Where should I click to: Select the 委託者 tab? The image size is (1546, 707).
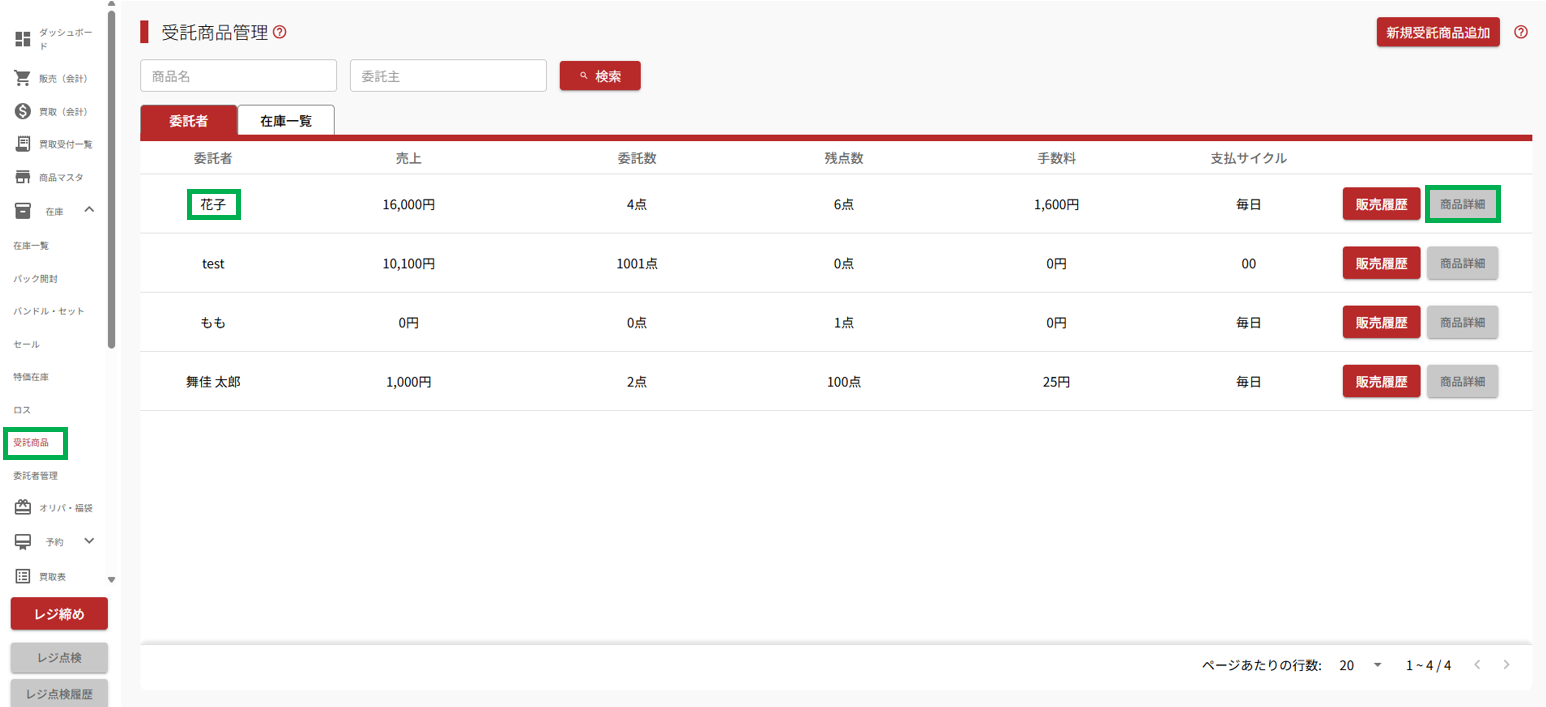(188, 121)
